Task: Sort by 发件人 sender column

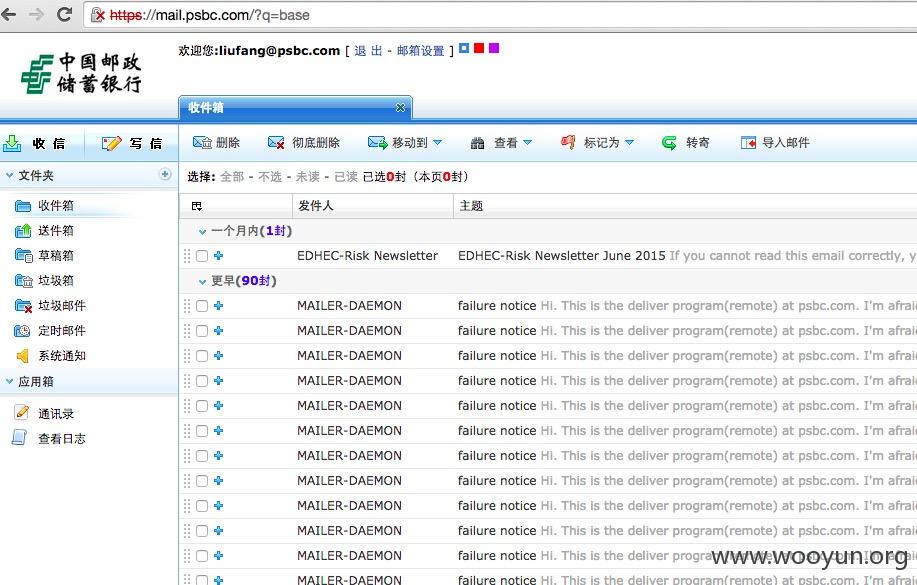Action: click(x=316, y=206)
